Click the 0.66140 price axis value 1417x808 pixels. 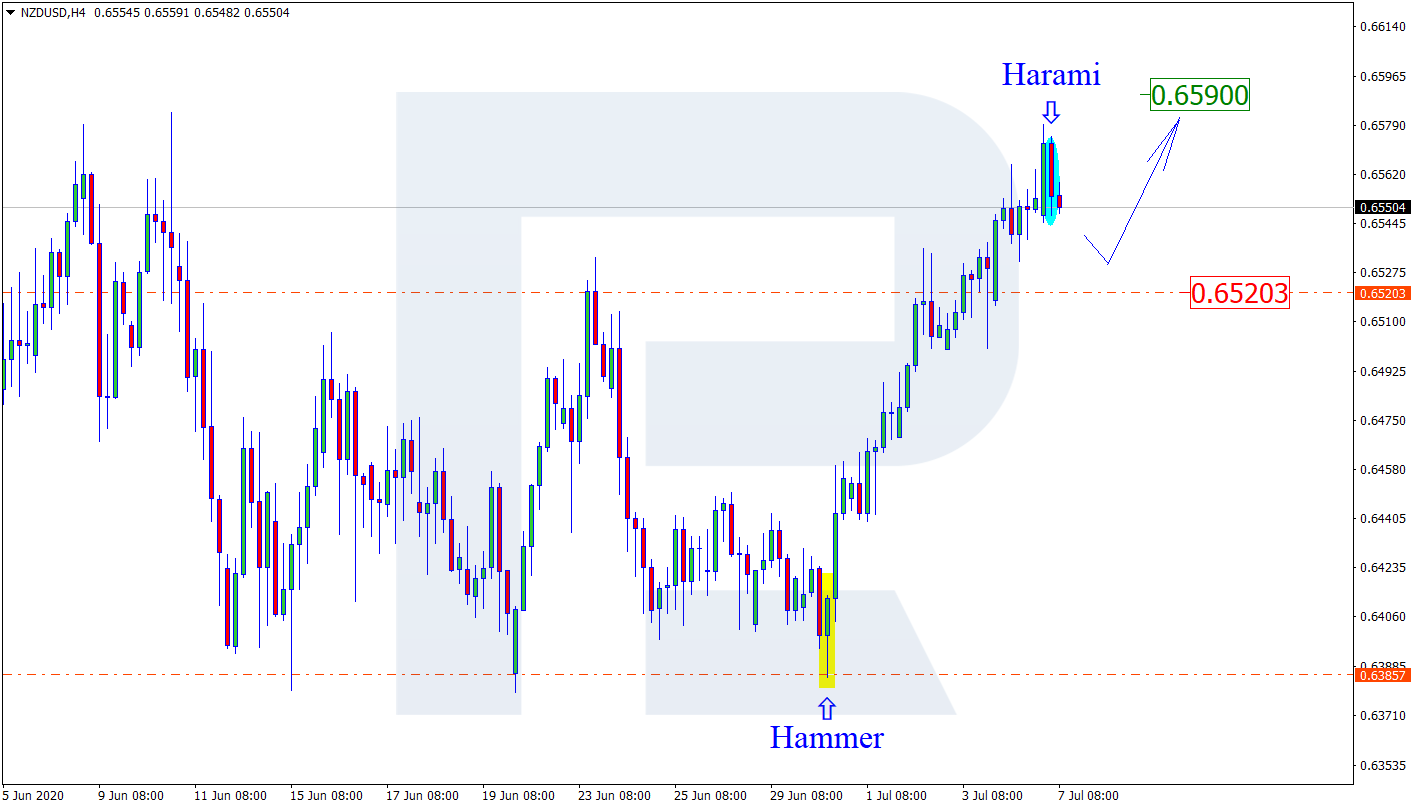click(x=1384, y=27)
